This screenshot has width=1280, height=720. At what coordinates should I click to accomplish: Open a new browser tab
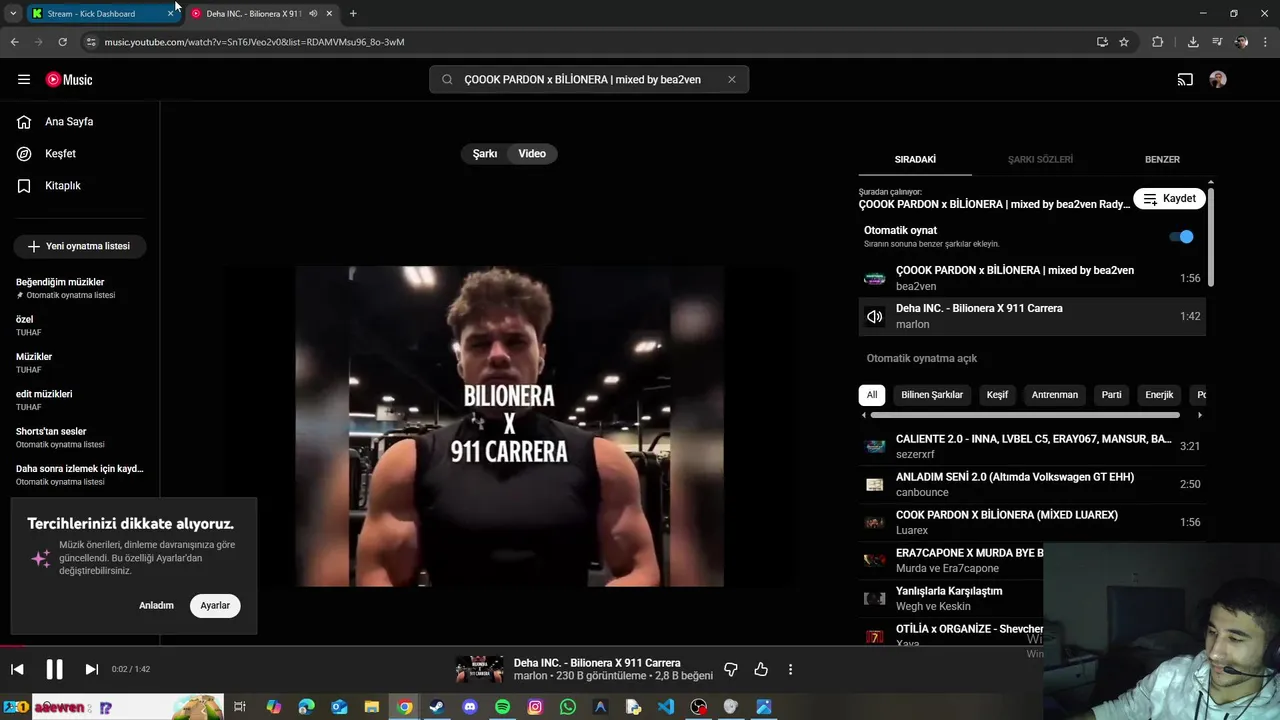353,14
